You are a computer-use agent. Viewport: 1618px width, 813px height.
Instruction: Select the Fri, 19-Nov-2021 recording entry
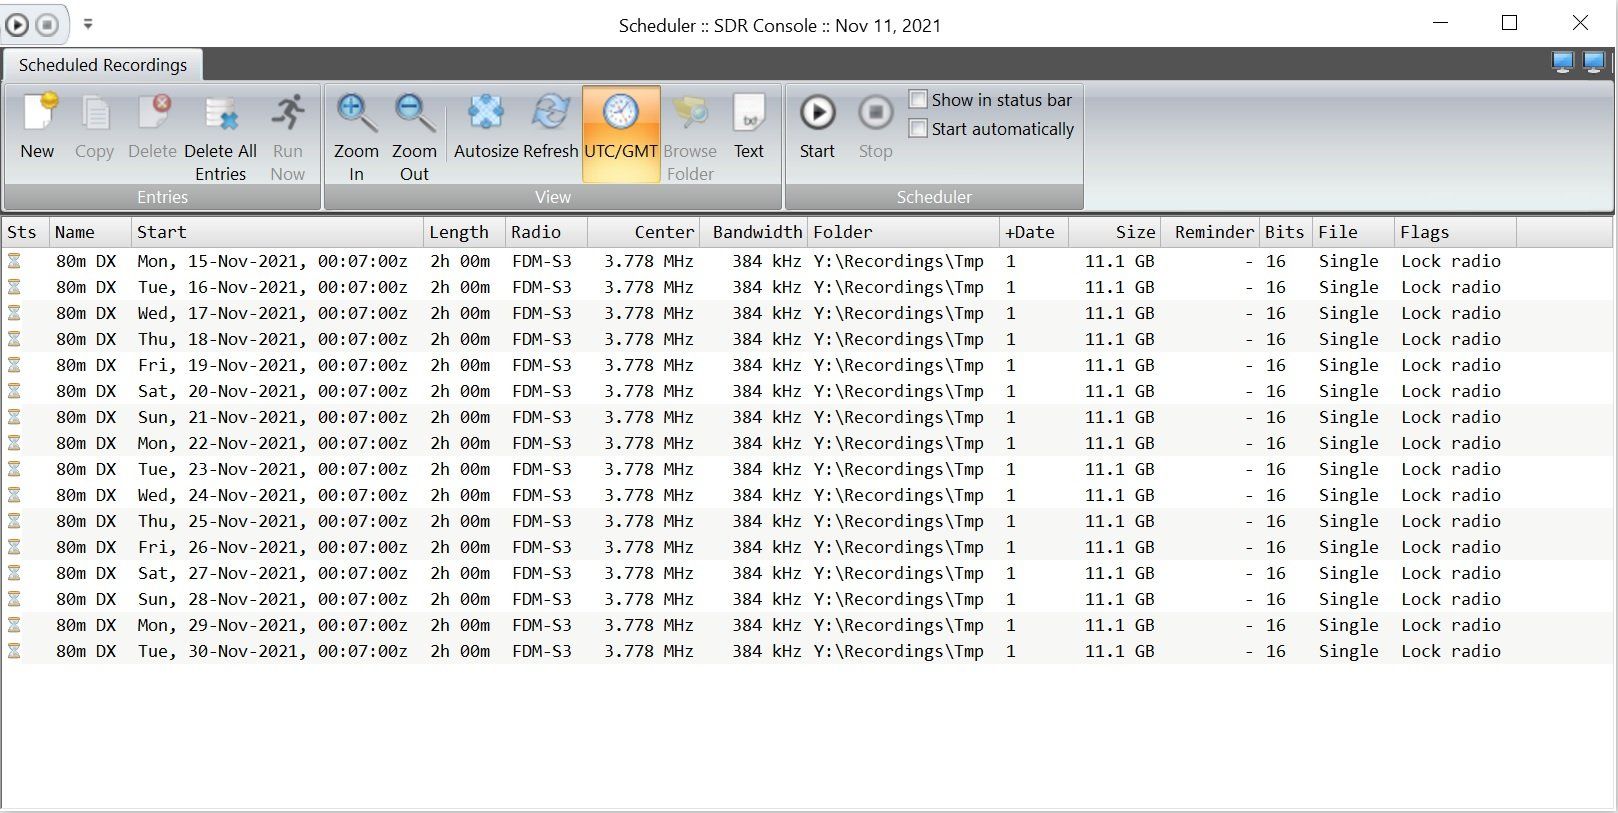click(807, 365)
